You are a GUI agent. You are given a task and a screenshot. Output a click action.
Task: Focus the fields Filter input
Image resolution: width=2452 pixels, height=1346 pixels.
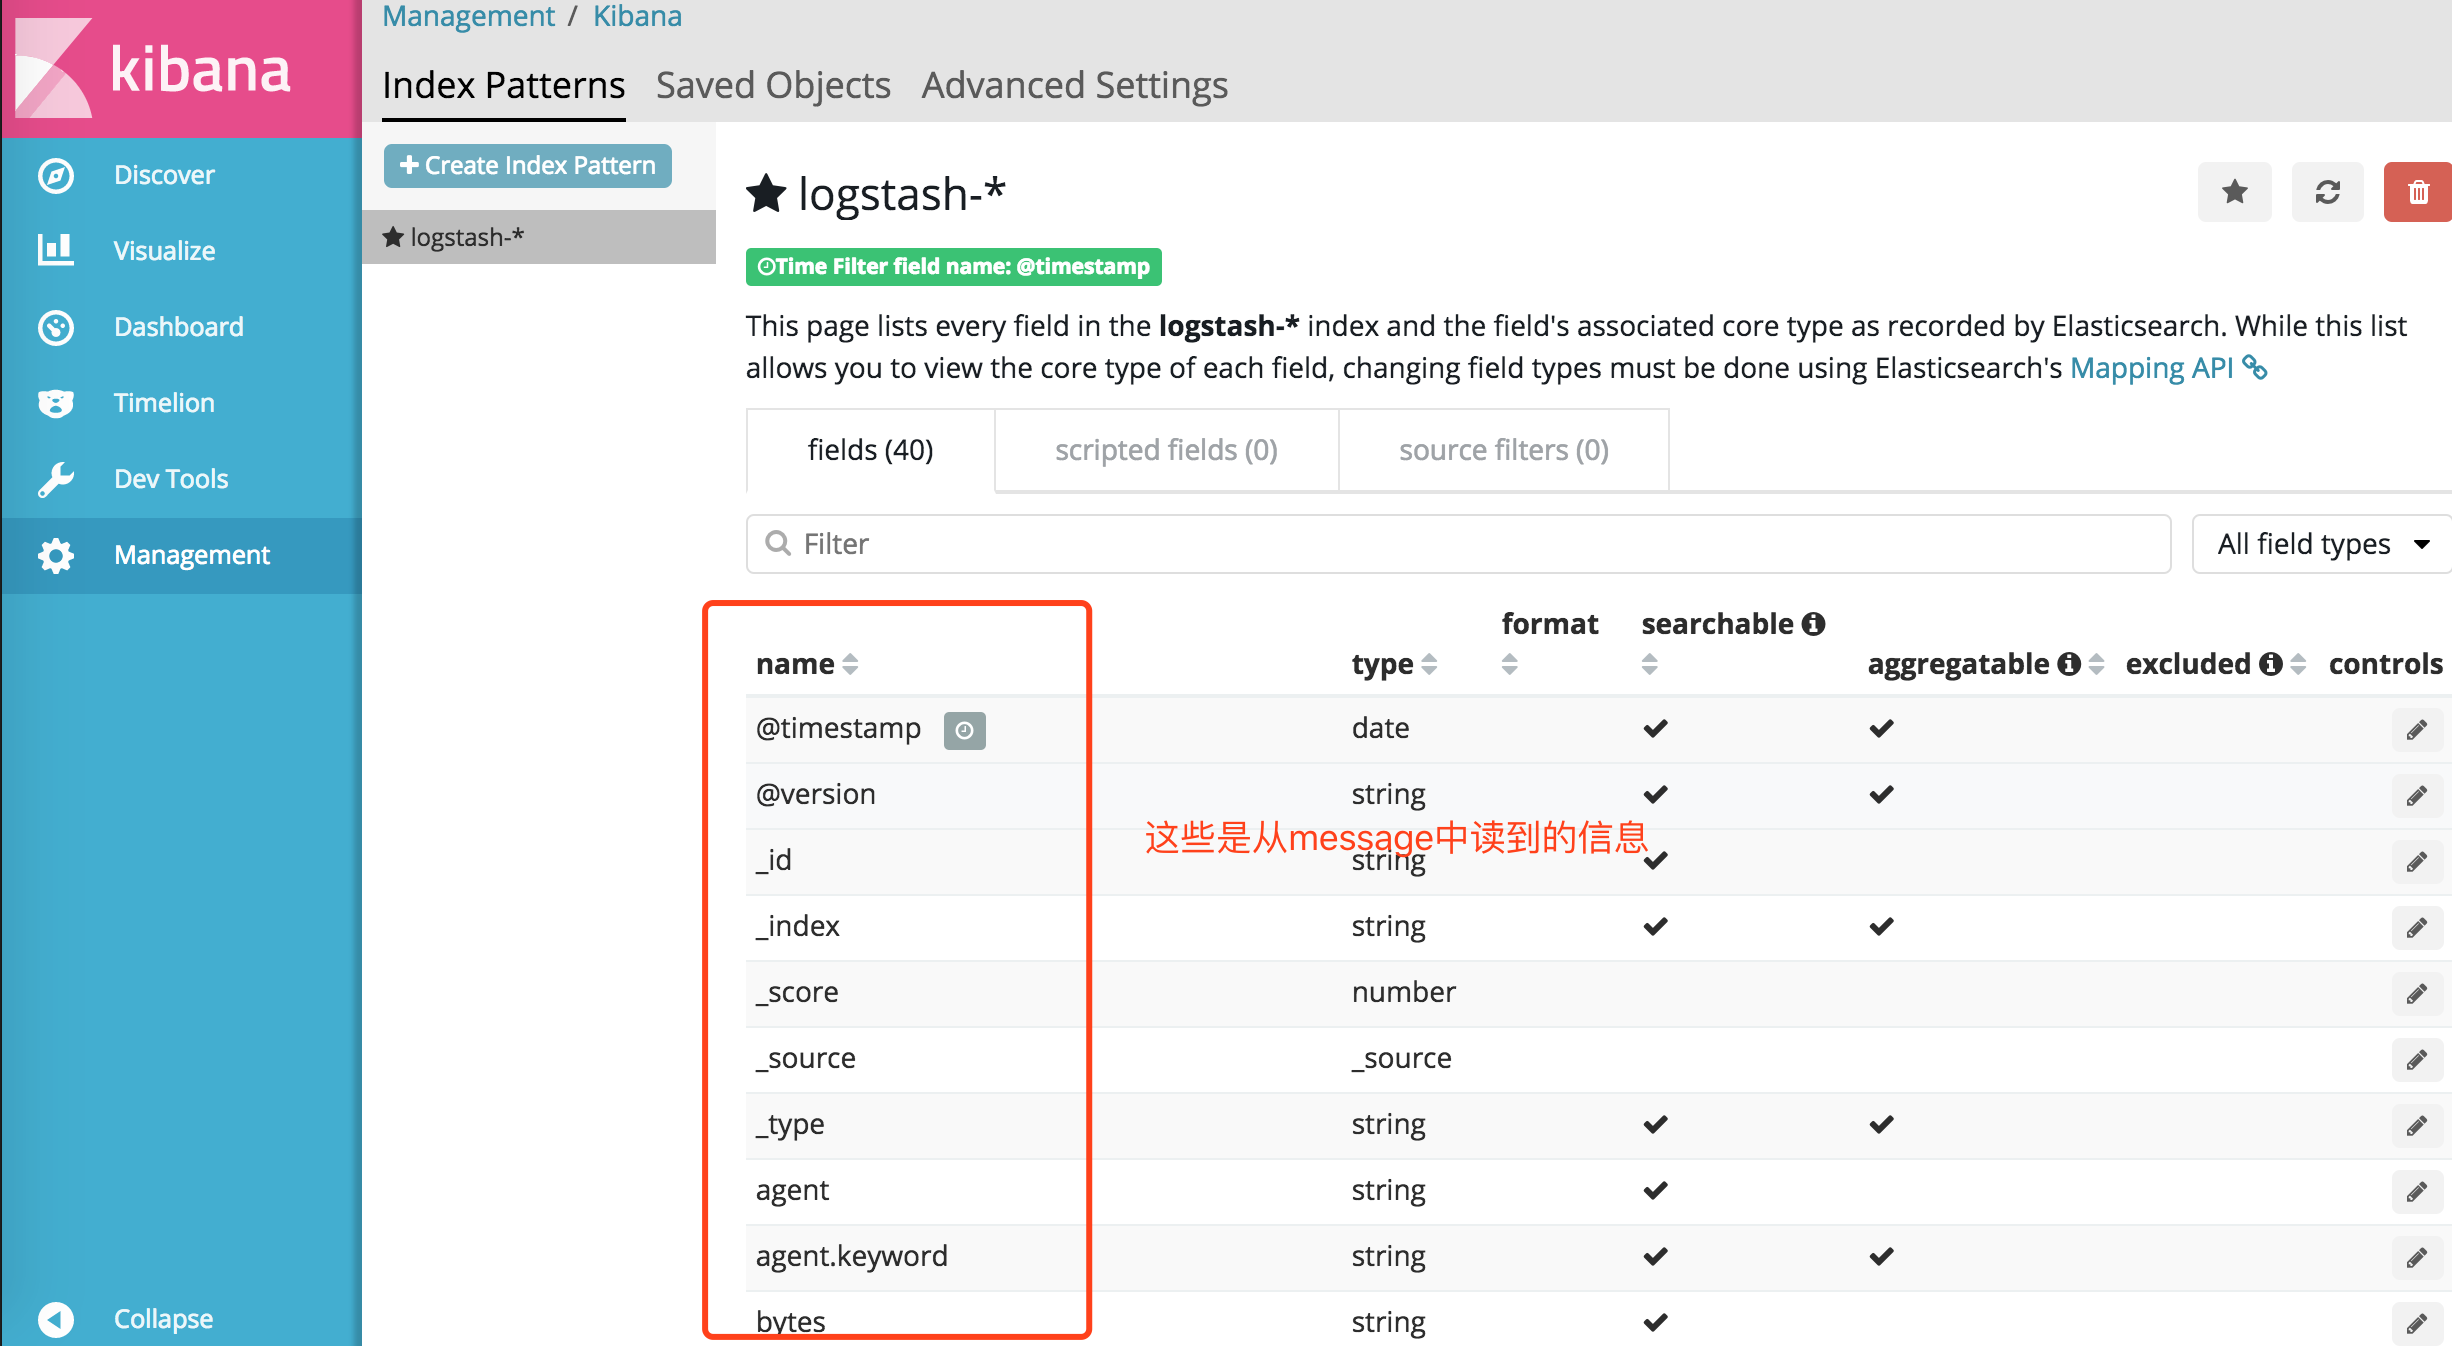pos(1460,544)
